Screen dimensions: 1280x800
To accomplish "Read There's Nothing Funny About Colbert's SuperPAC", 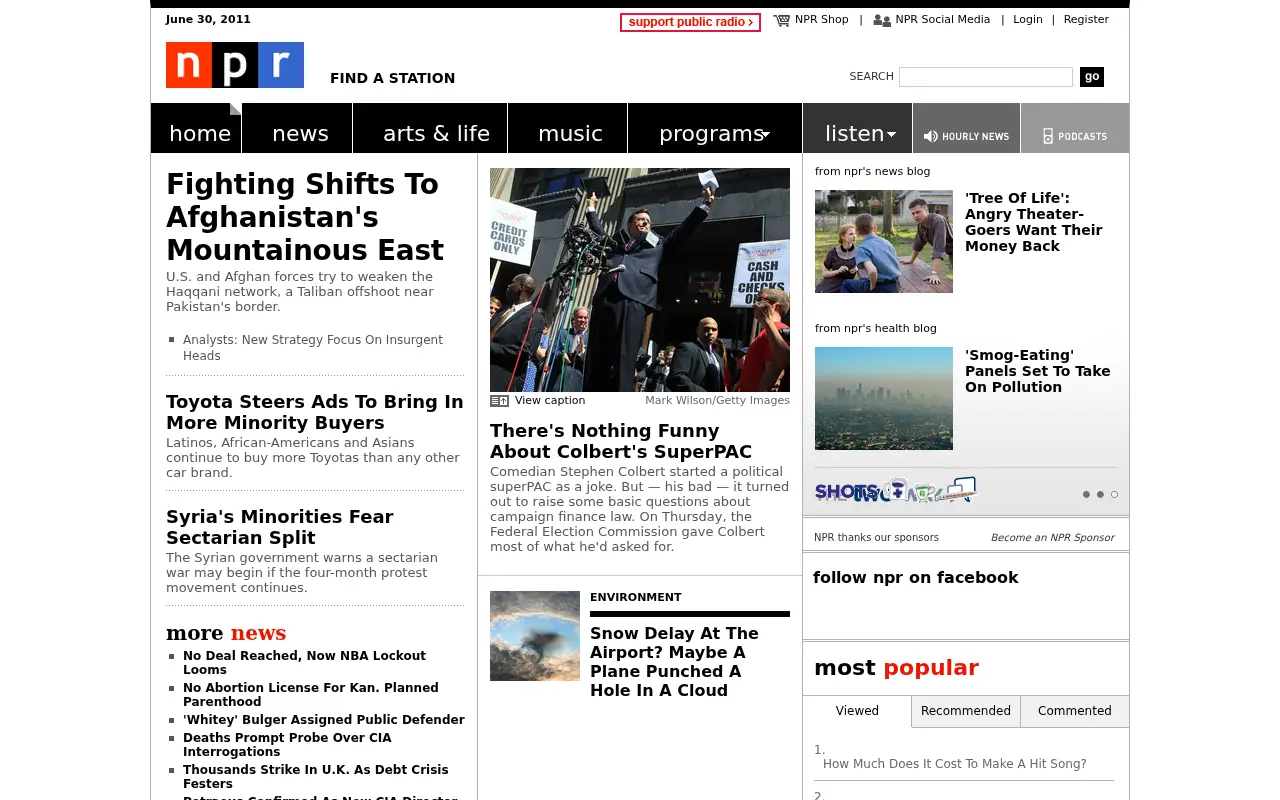I will [x=621, y=441].
